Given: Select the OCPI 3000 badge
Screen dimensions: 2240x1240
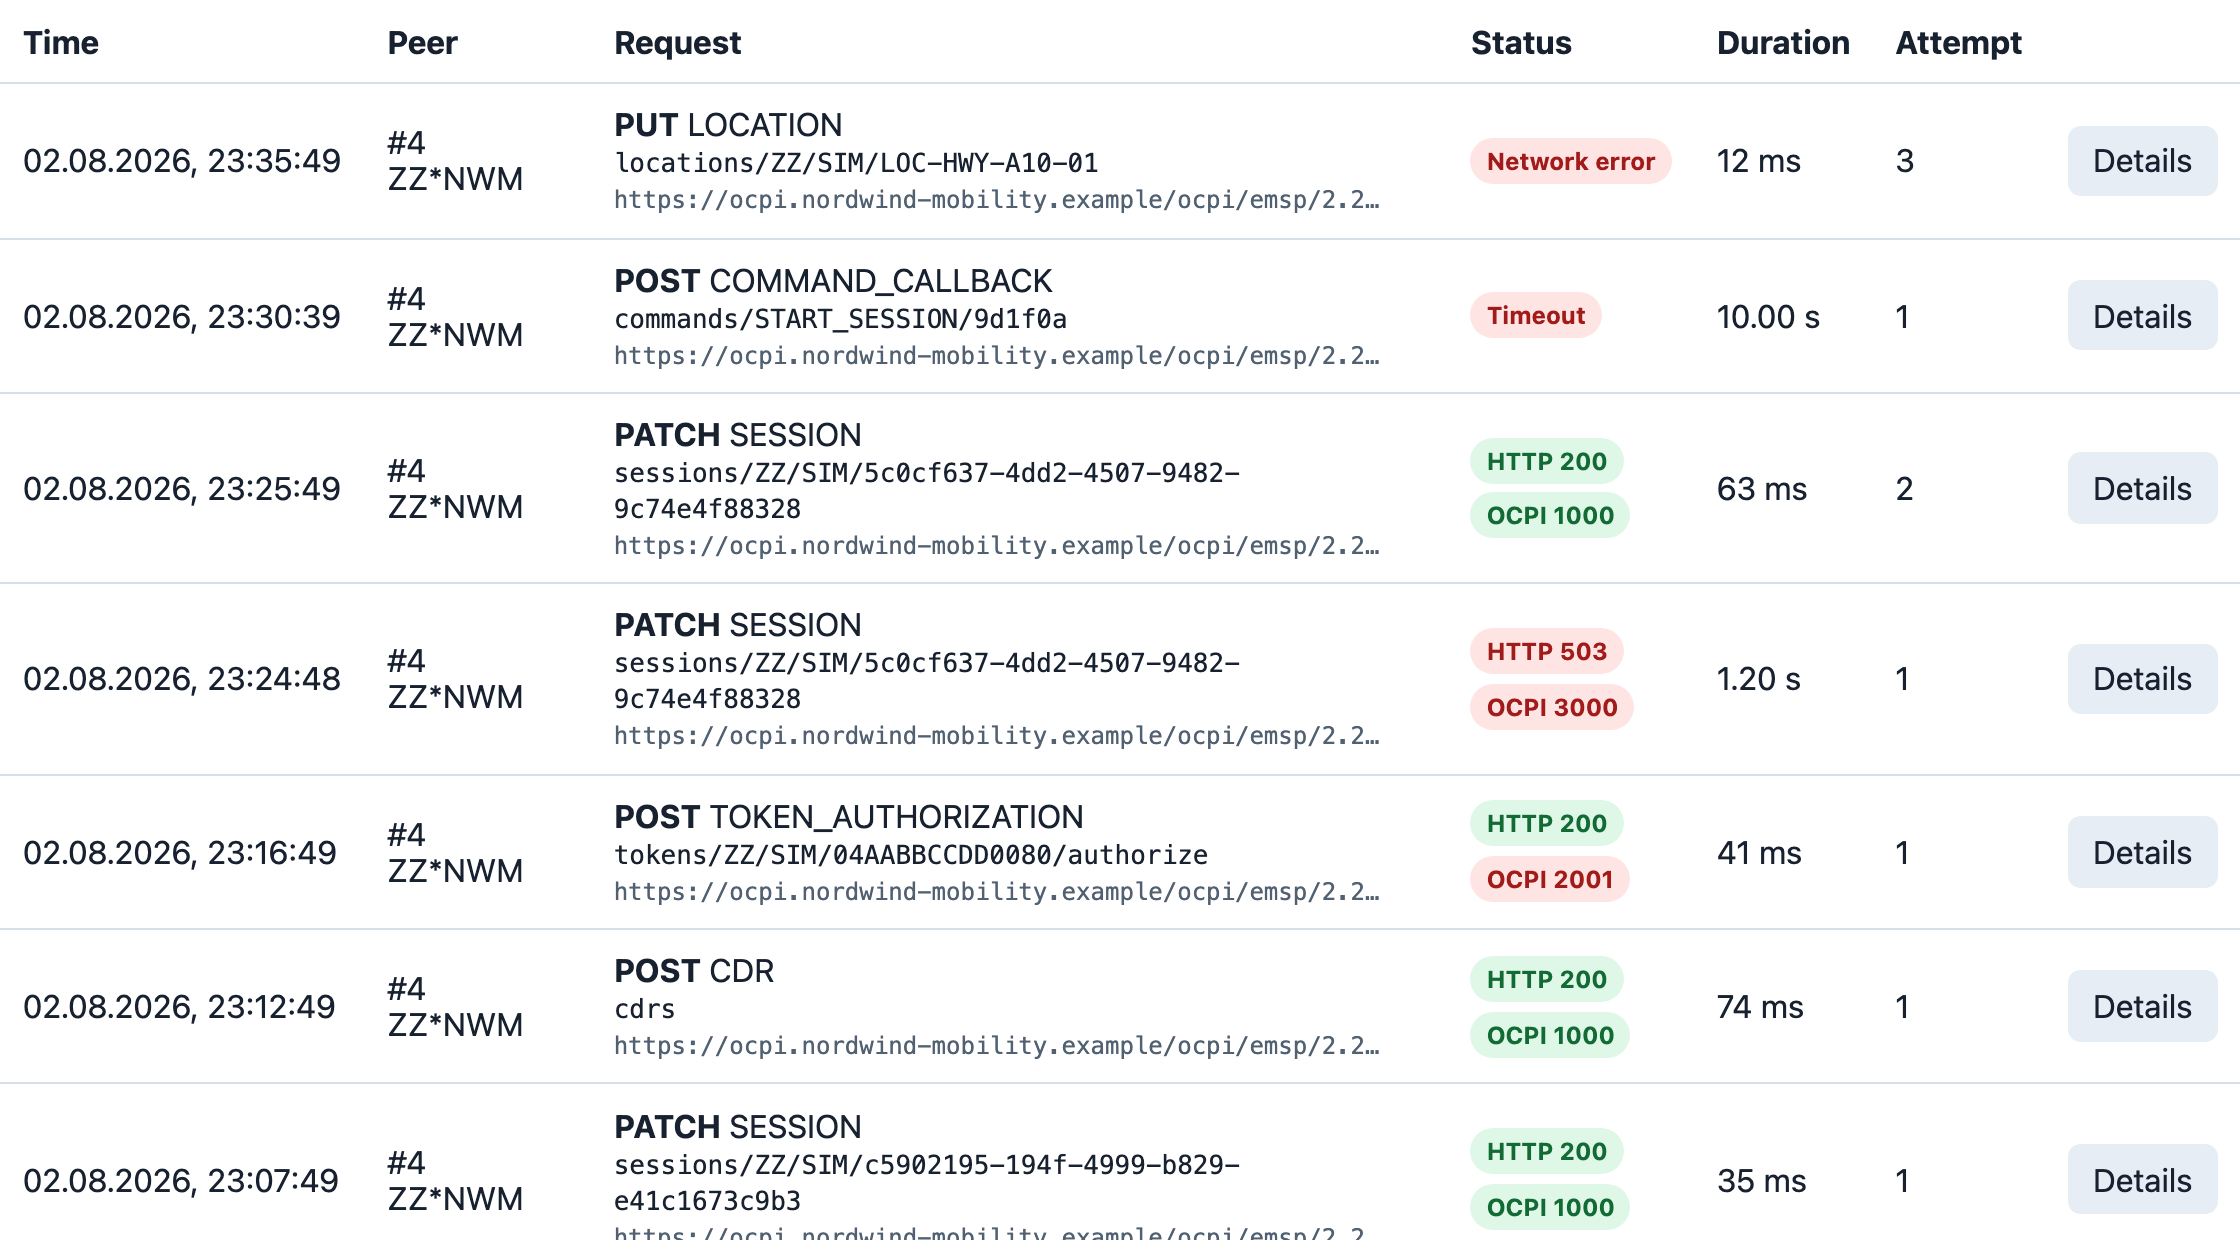Looking at the screenshot, I should click(1551, 707).
